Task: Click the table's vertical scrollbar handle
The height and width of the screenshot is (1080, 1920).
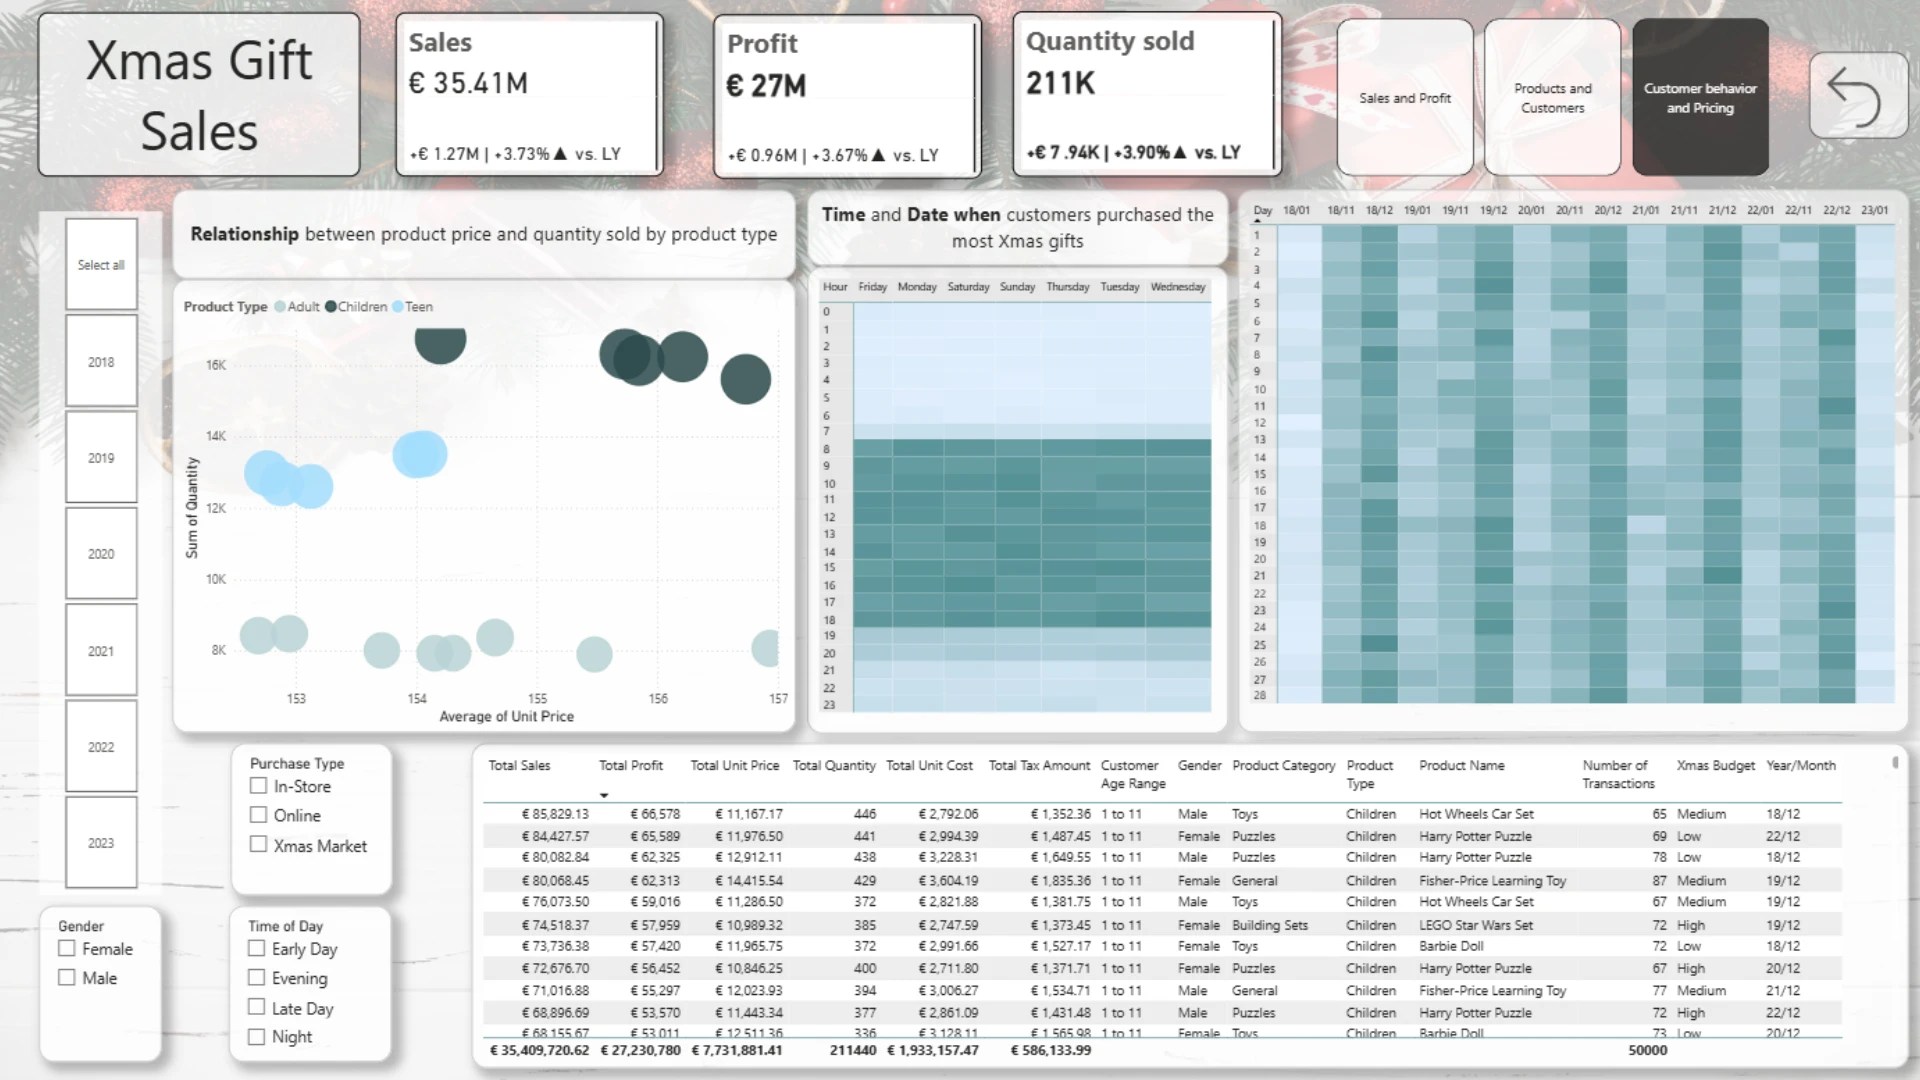Action: click(x=1895, y=763)
